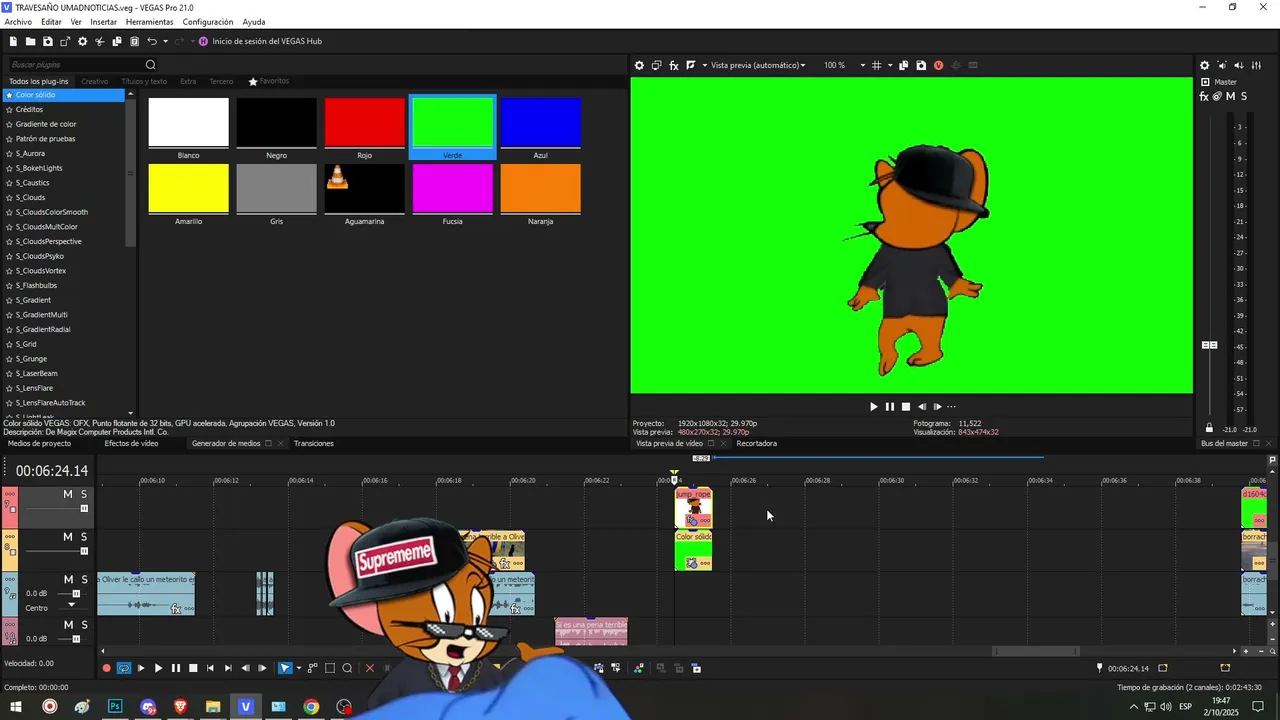Screen dimensions: 1280x720
Task: Choose the Blanco solid color preset
Action: [189, 128]
